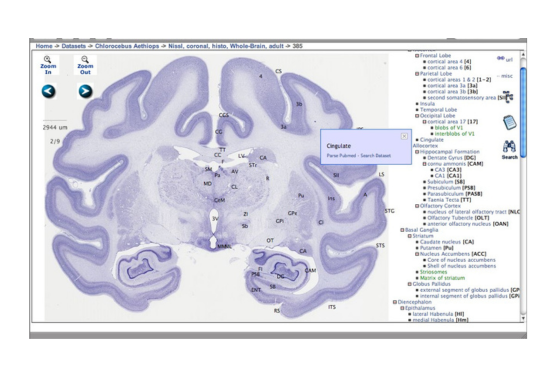Collapse the Nucleus Accumbens node
Image resolution: width=556 pixels, height=380 pixels.
coord(417,254)
